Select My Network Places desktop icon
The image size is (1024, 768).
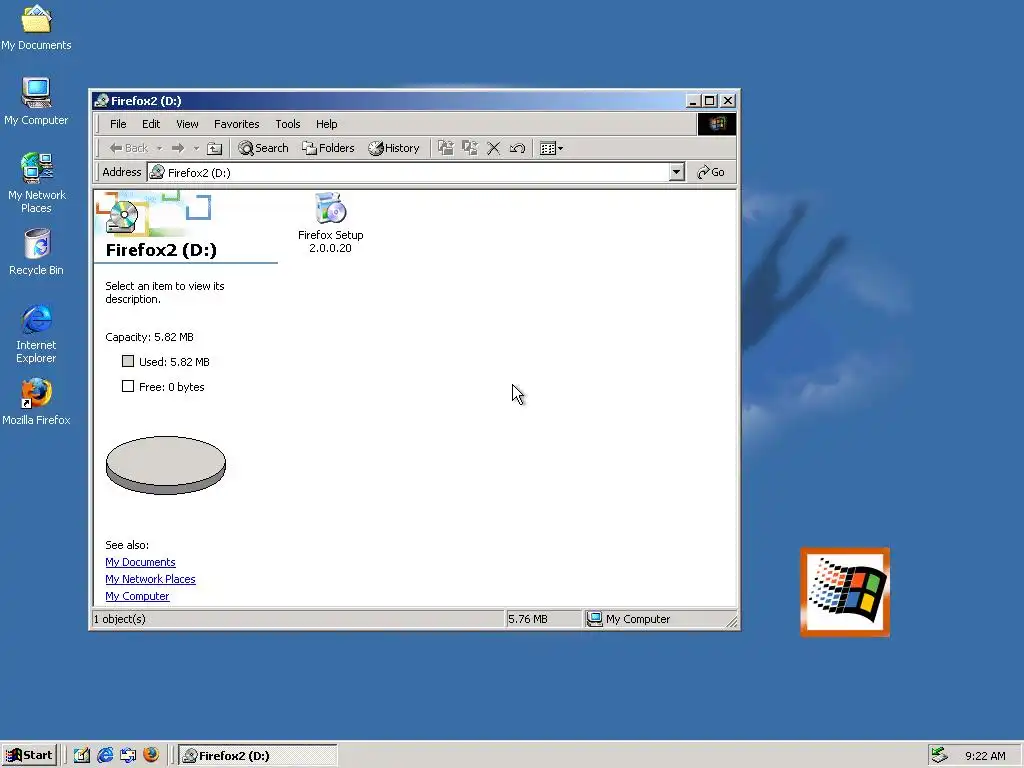click(x=36, y=183)
